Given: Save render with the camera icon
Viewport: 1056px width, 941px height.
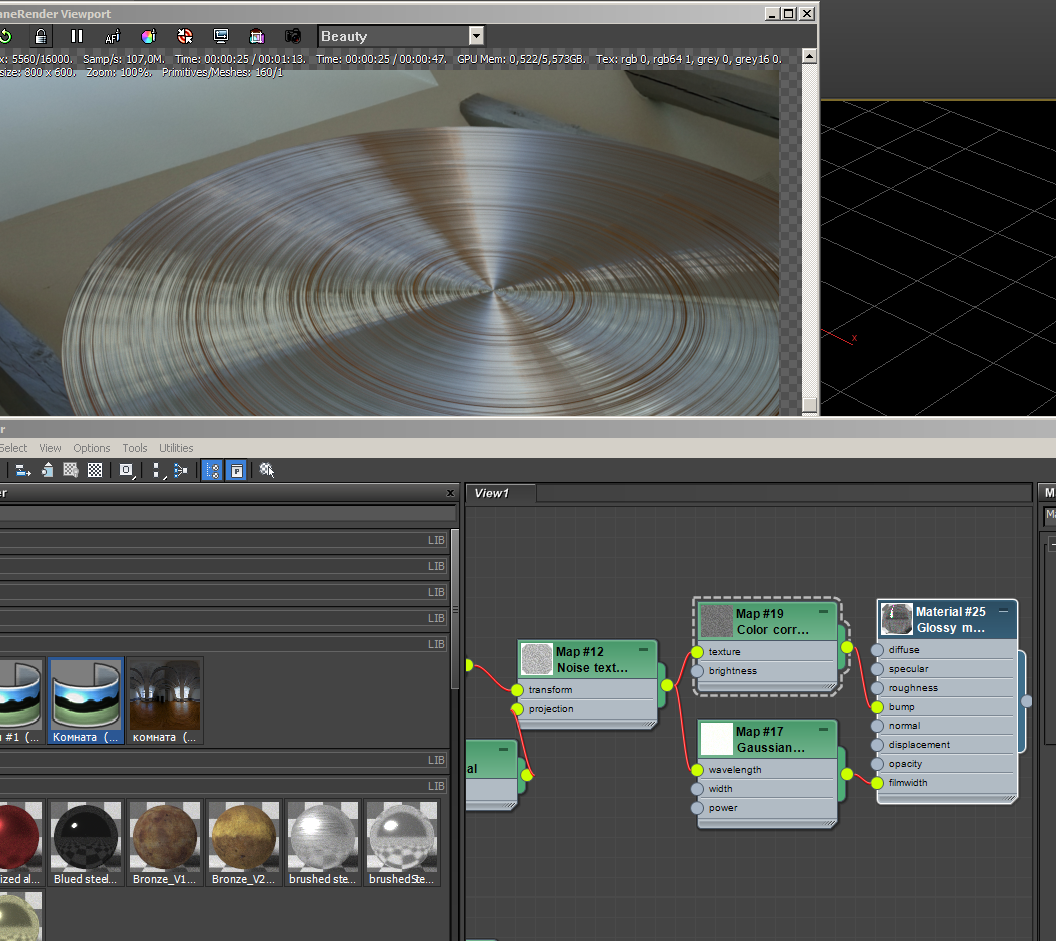Looking at the screenshot, I should 292,36.
